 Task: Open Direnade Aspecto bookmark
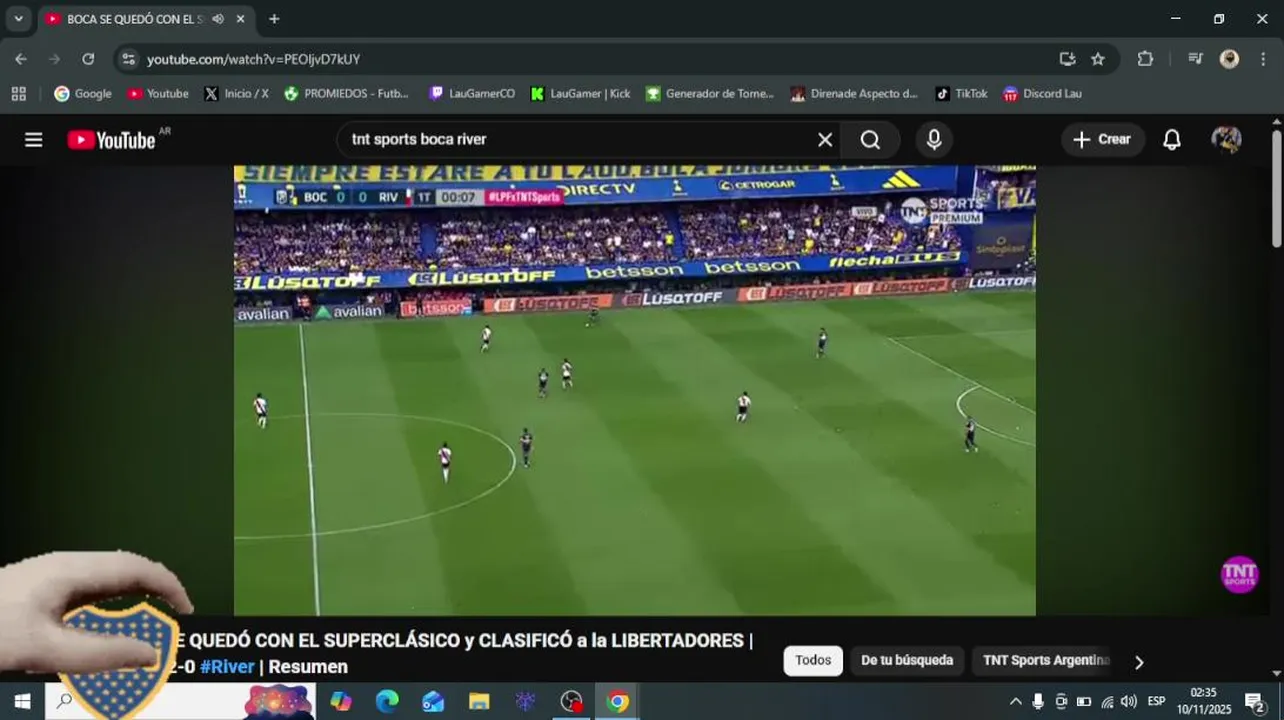pos(854,94)
